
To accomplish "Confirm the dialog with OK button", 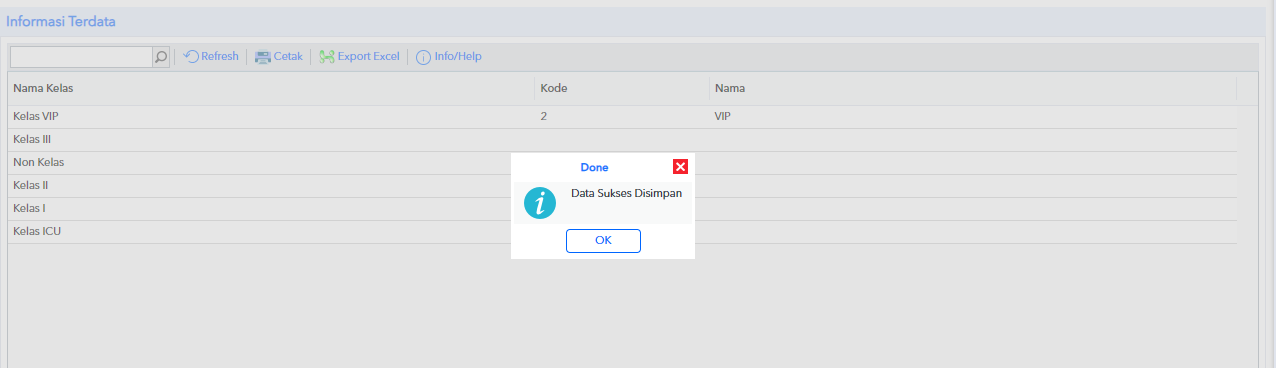I will [x=603, y=240].
